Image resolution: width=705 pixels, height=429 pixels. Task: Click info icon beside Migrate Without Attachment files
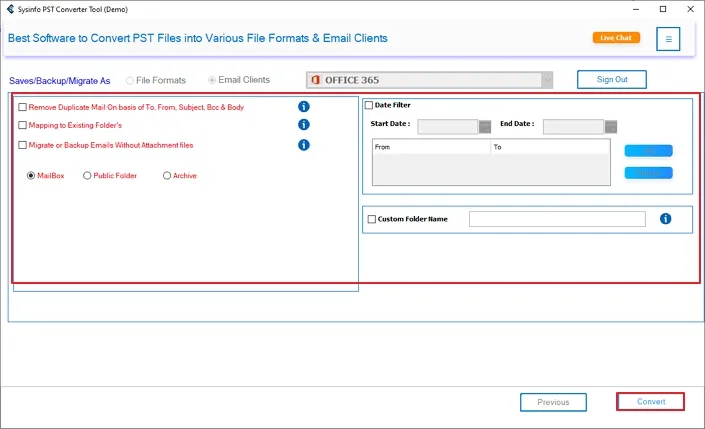tap(304, 145)
